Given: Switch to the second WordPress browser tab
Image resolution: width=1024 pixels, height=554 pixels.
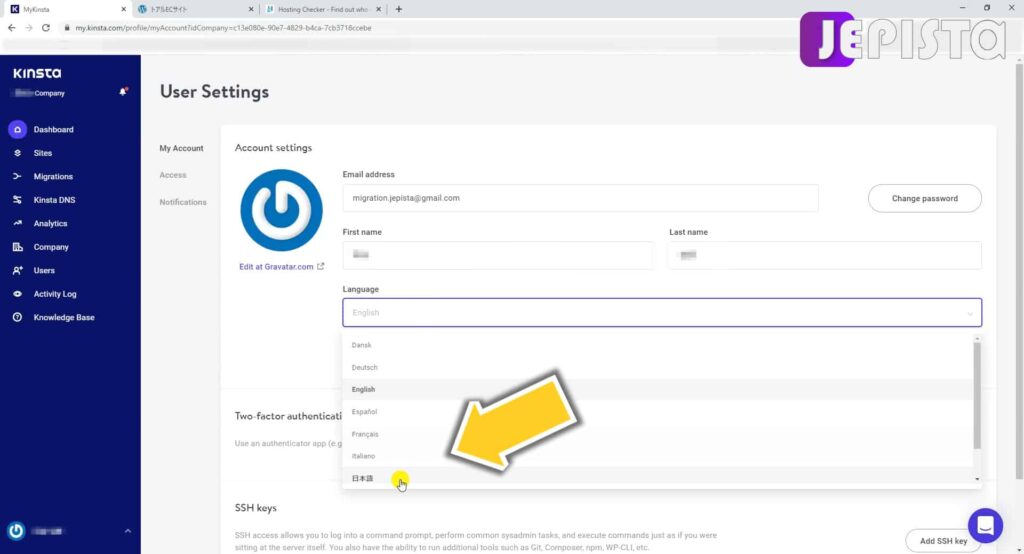Looking at the screenshot, I should [196, 9].
